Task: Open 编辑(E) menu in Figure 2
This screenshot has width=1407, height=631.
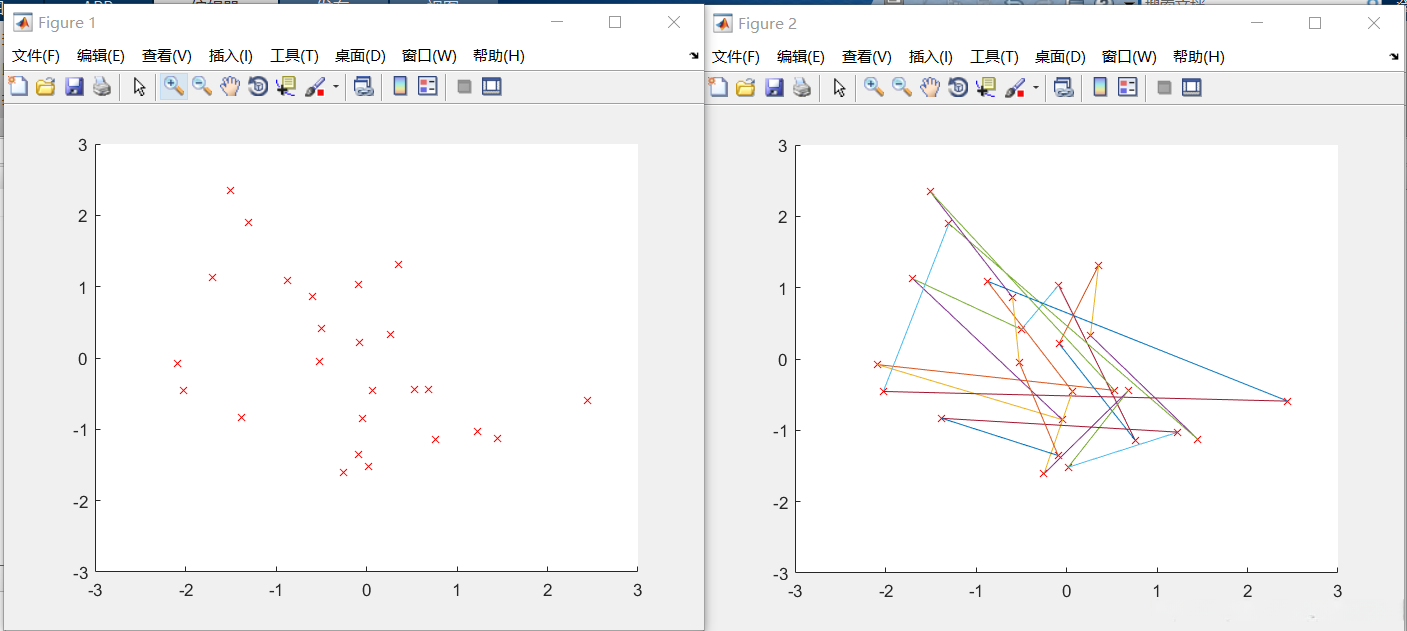Action: (x=801, y=57)
